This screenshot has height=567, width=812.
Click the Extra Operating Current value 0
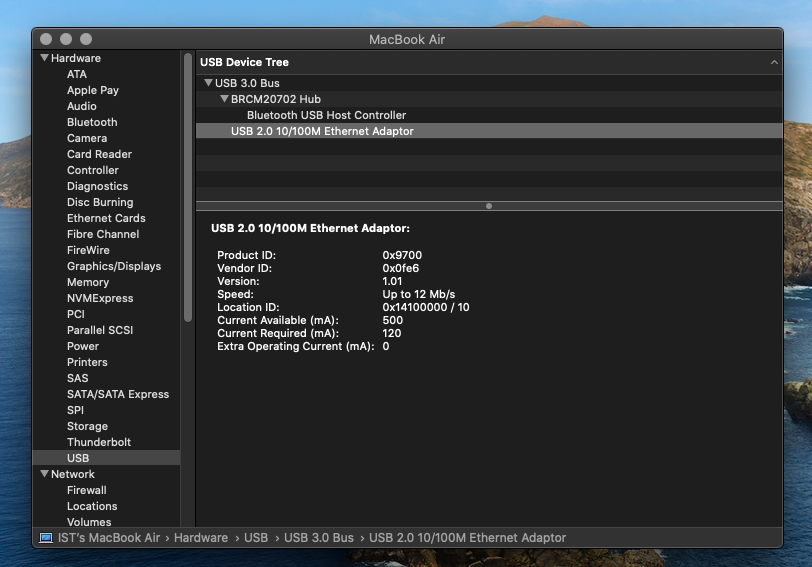click(x=386, y=346)
